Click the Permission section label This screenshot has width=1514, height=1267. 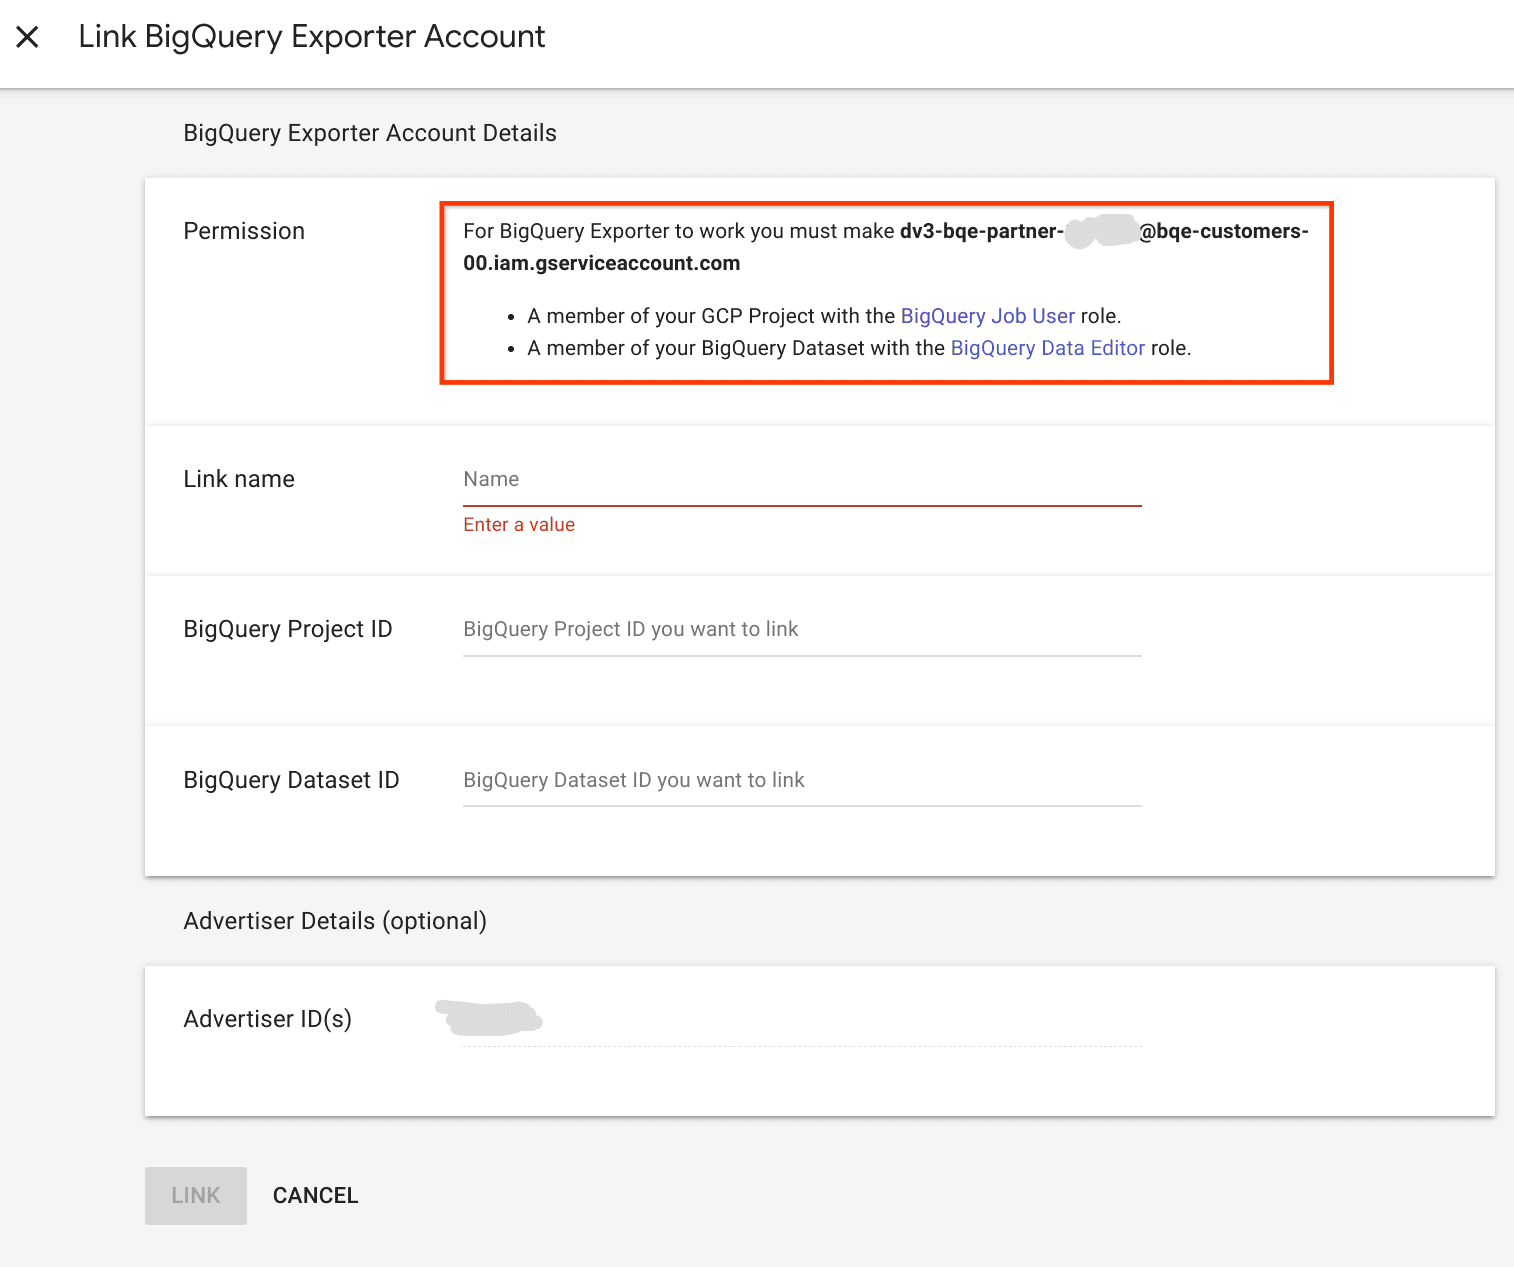click(243, 231)
